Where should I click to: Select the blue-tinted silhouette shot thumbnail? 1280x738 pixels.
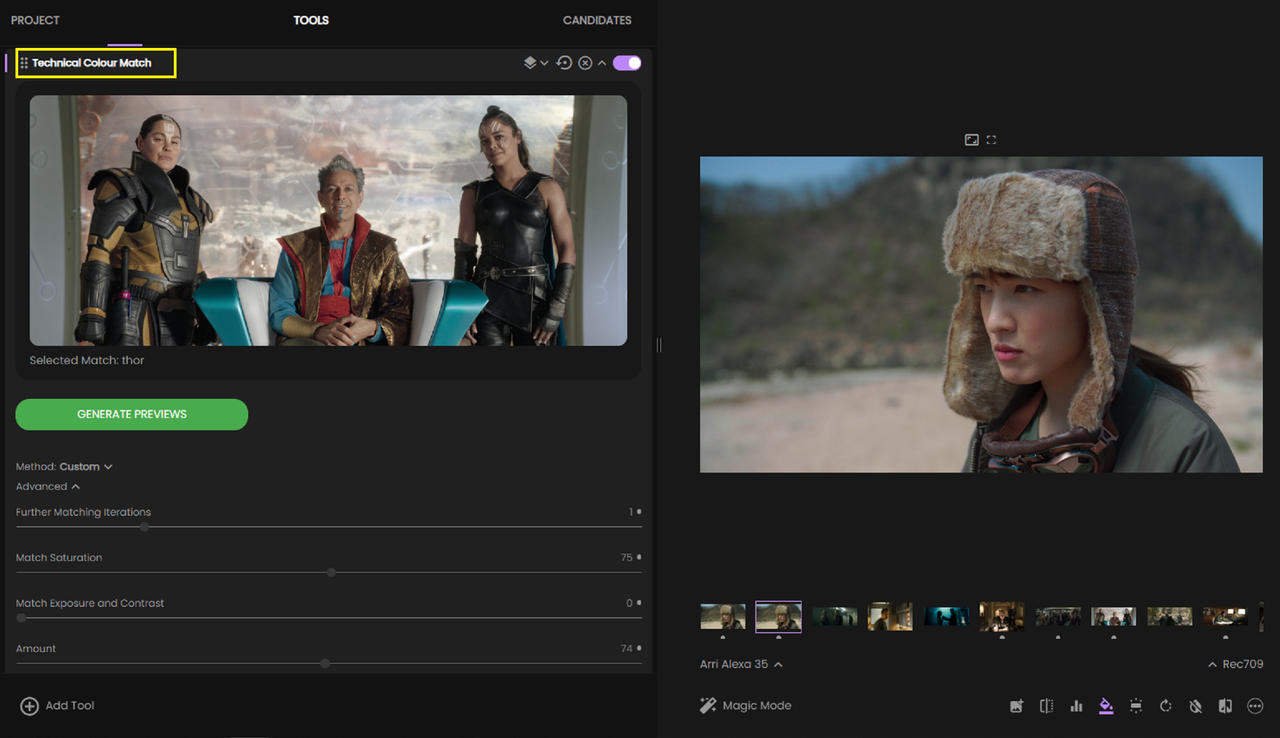click(x=946, y=616)
